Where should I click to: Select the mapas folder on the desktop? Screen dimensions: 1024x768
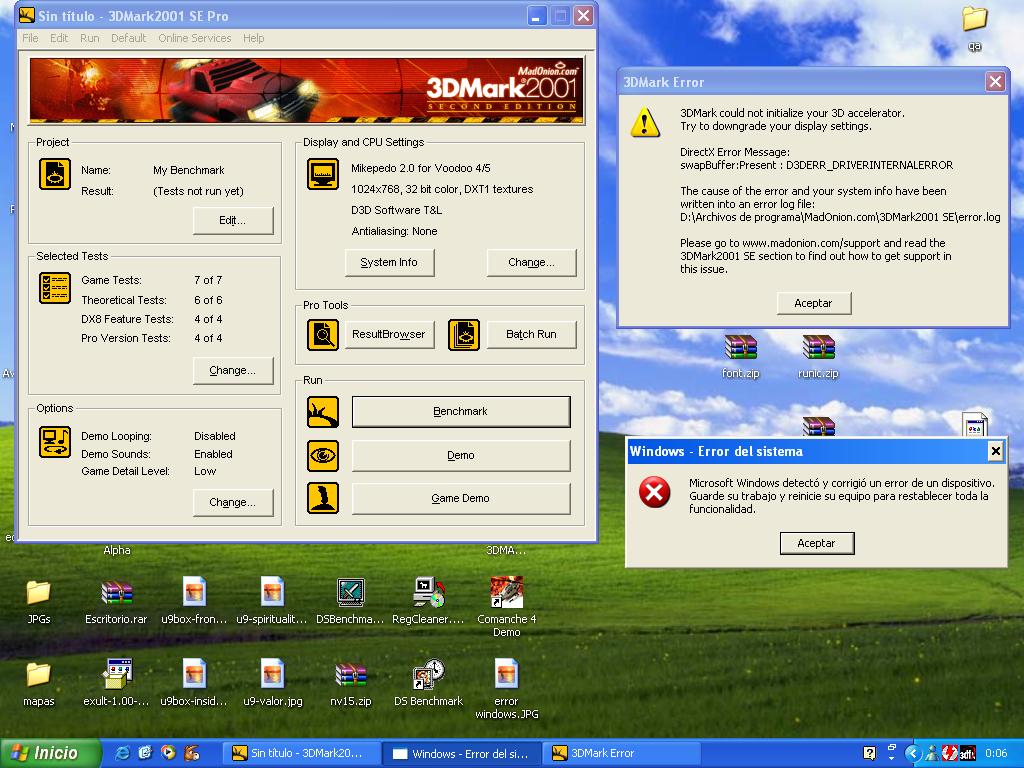click(39, 683)
